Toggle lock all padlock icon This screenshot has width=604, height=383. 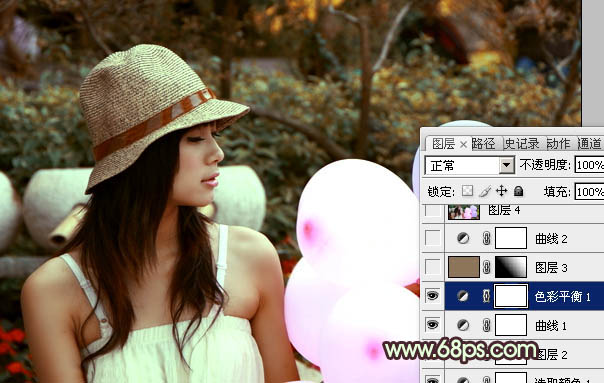[519, 191]
